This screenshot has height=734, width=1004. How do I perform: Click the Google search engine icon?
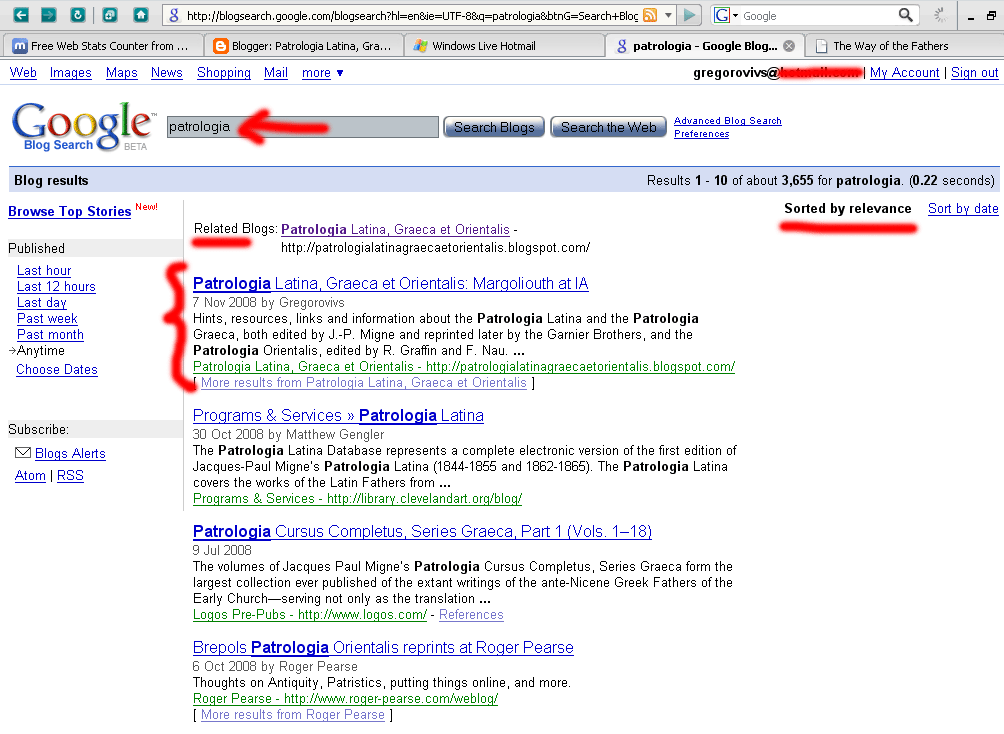click(722, 15)
